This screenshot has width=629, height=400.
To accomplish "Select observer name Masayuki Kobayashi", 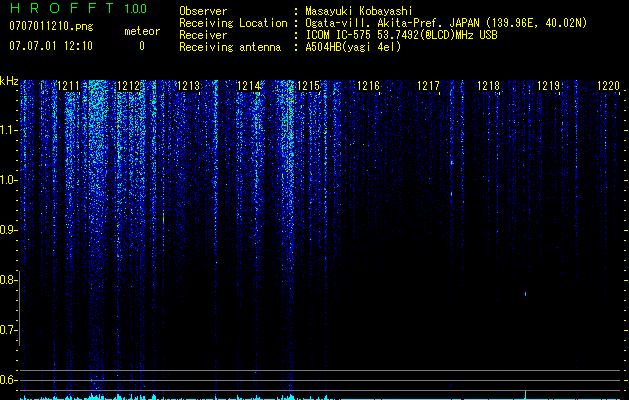I will click(359, 11).
